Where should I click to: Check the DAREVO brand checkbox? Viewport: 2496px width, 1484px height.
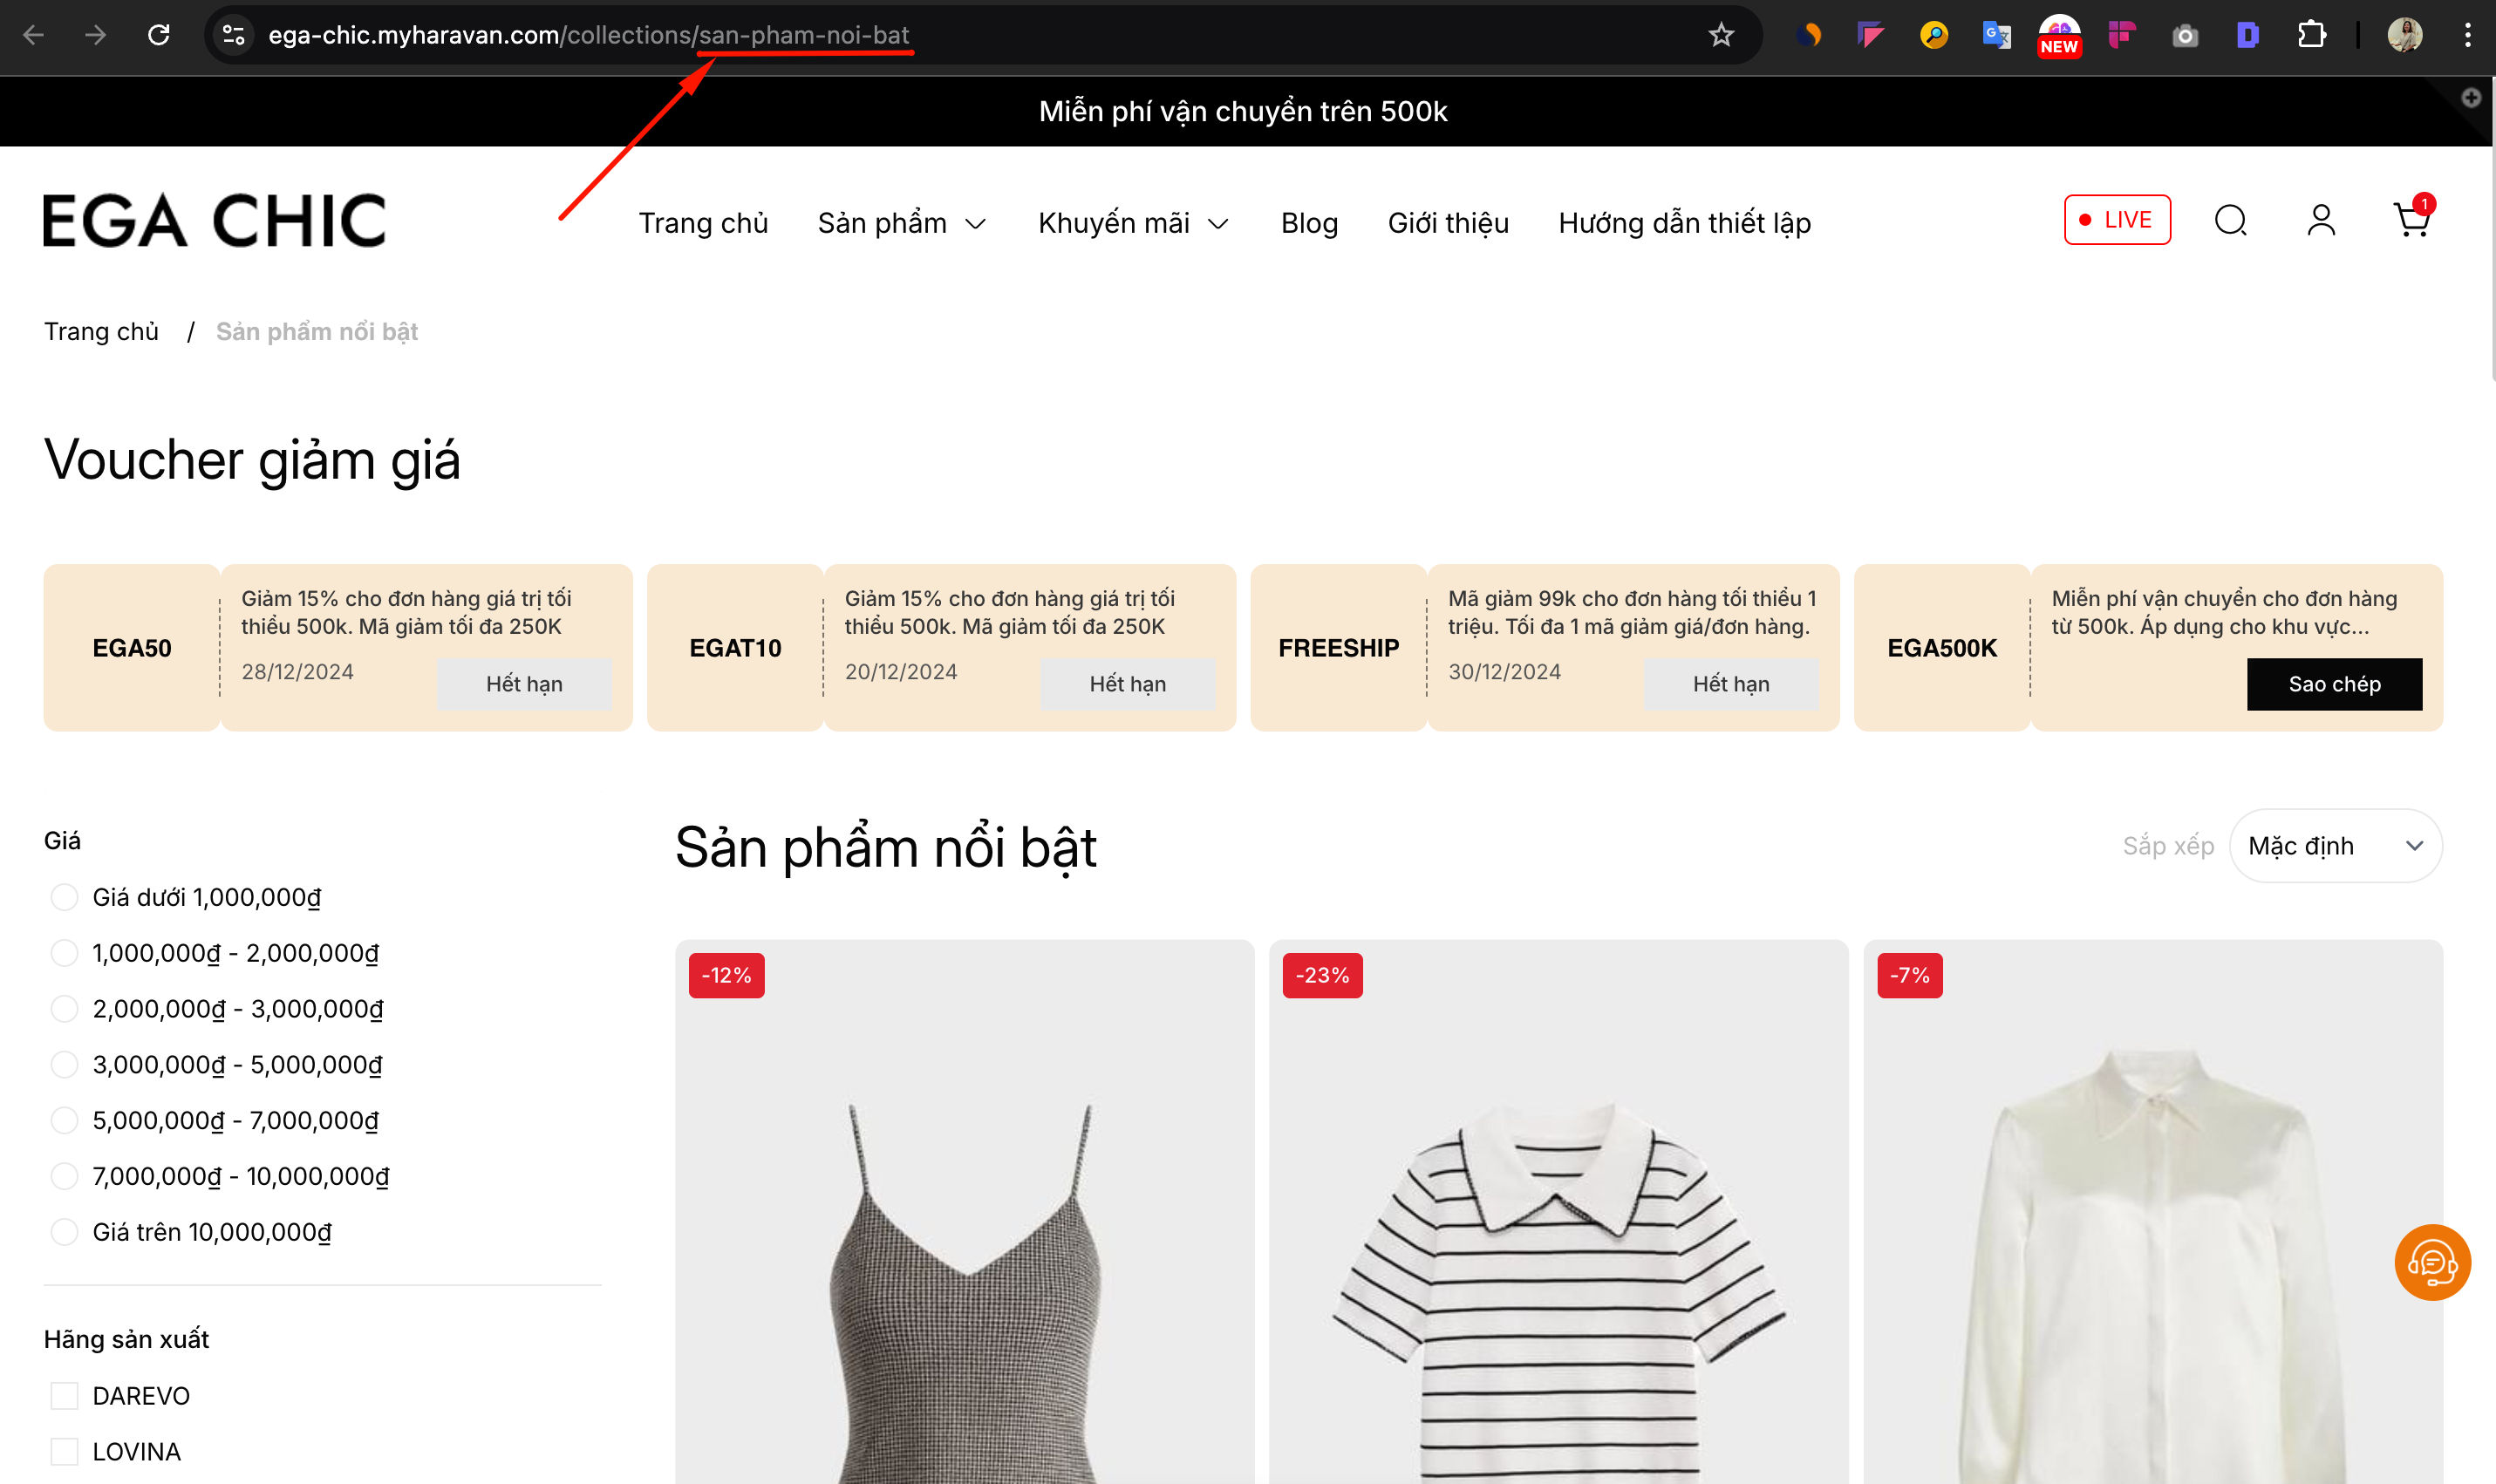pyautogui.click(x=64, y=1395)
